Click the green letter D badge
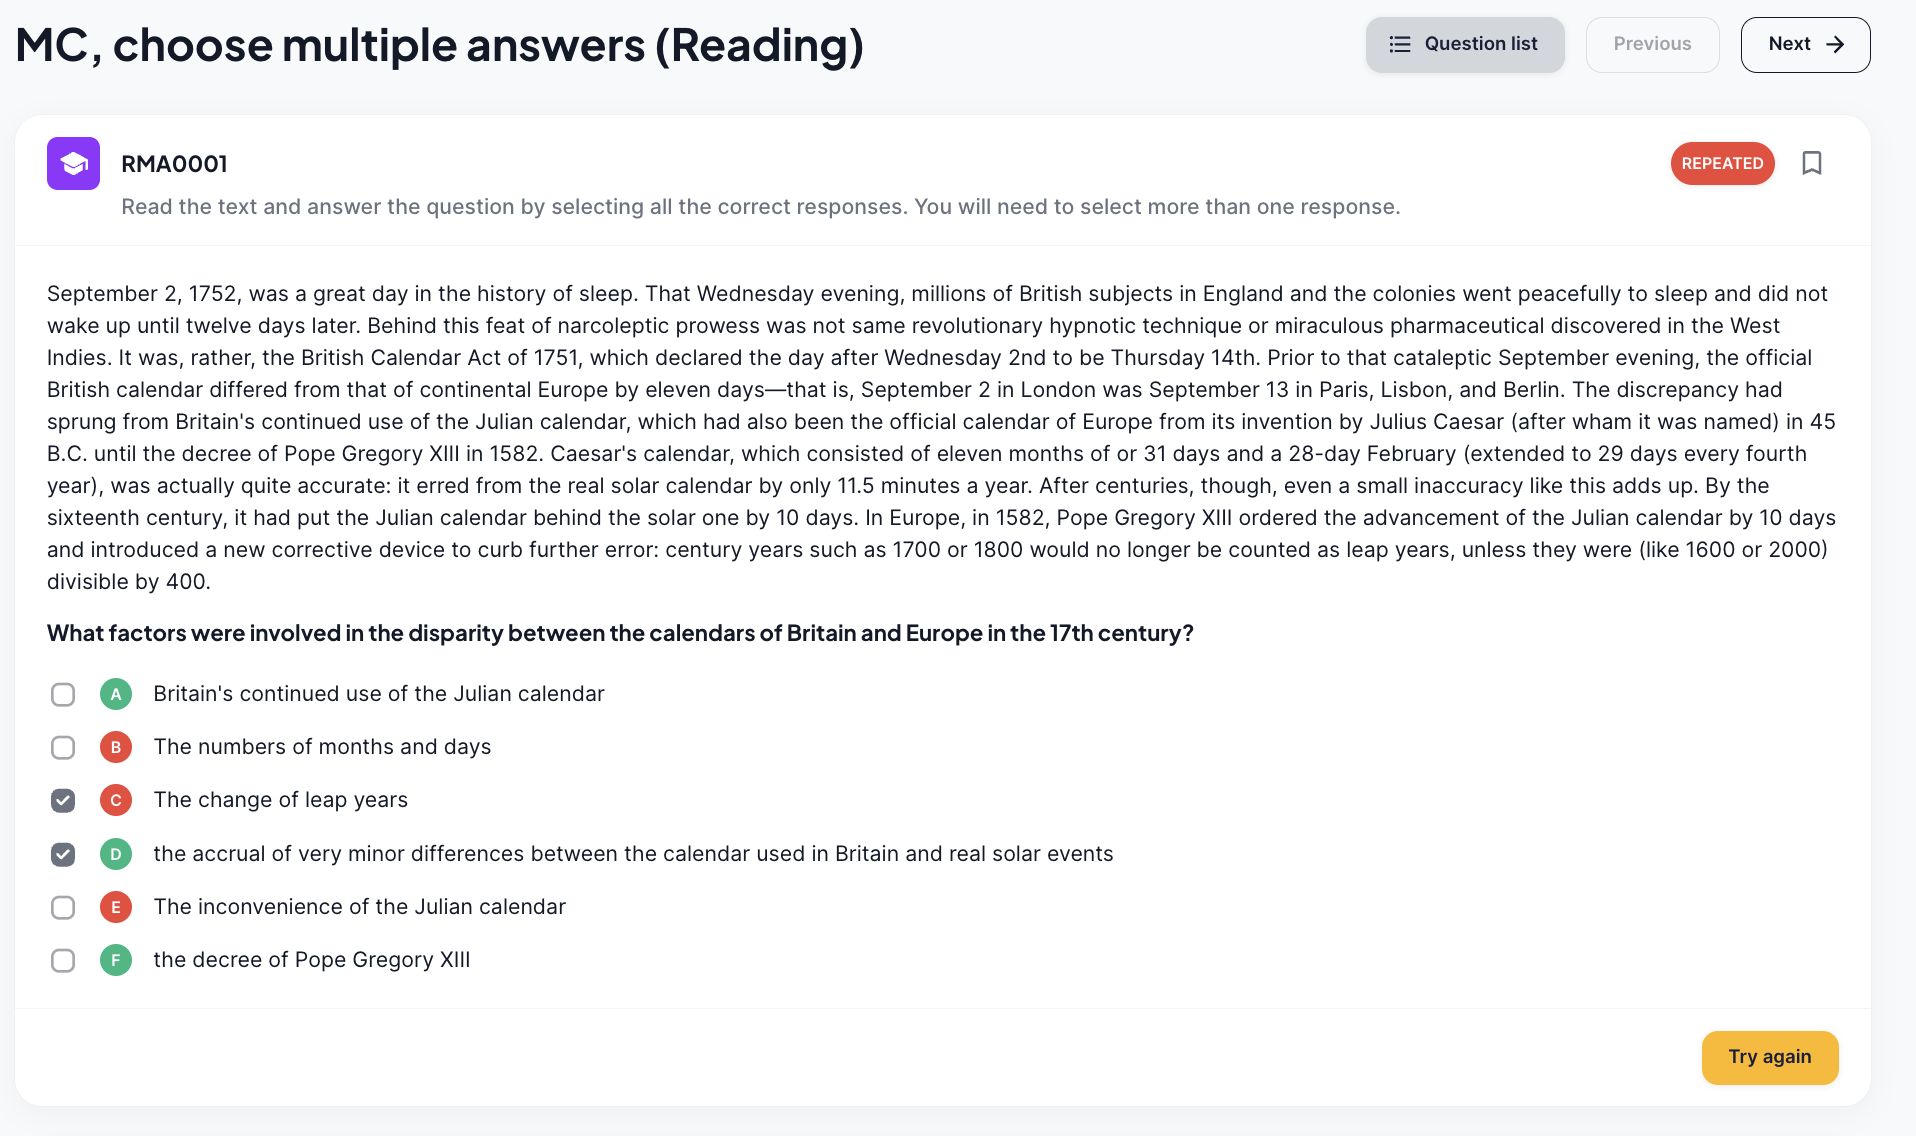 [116, 854]
